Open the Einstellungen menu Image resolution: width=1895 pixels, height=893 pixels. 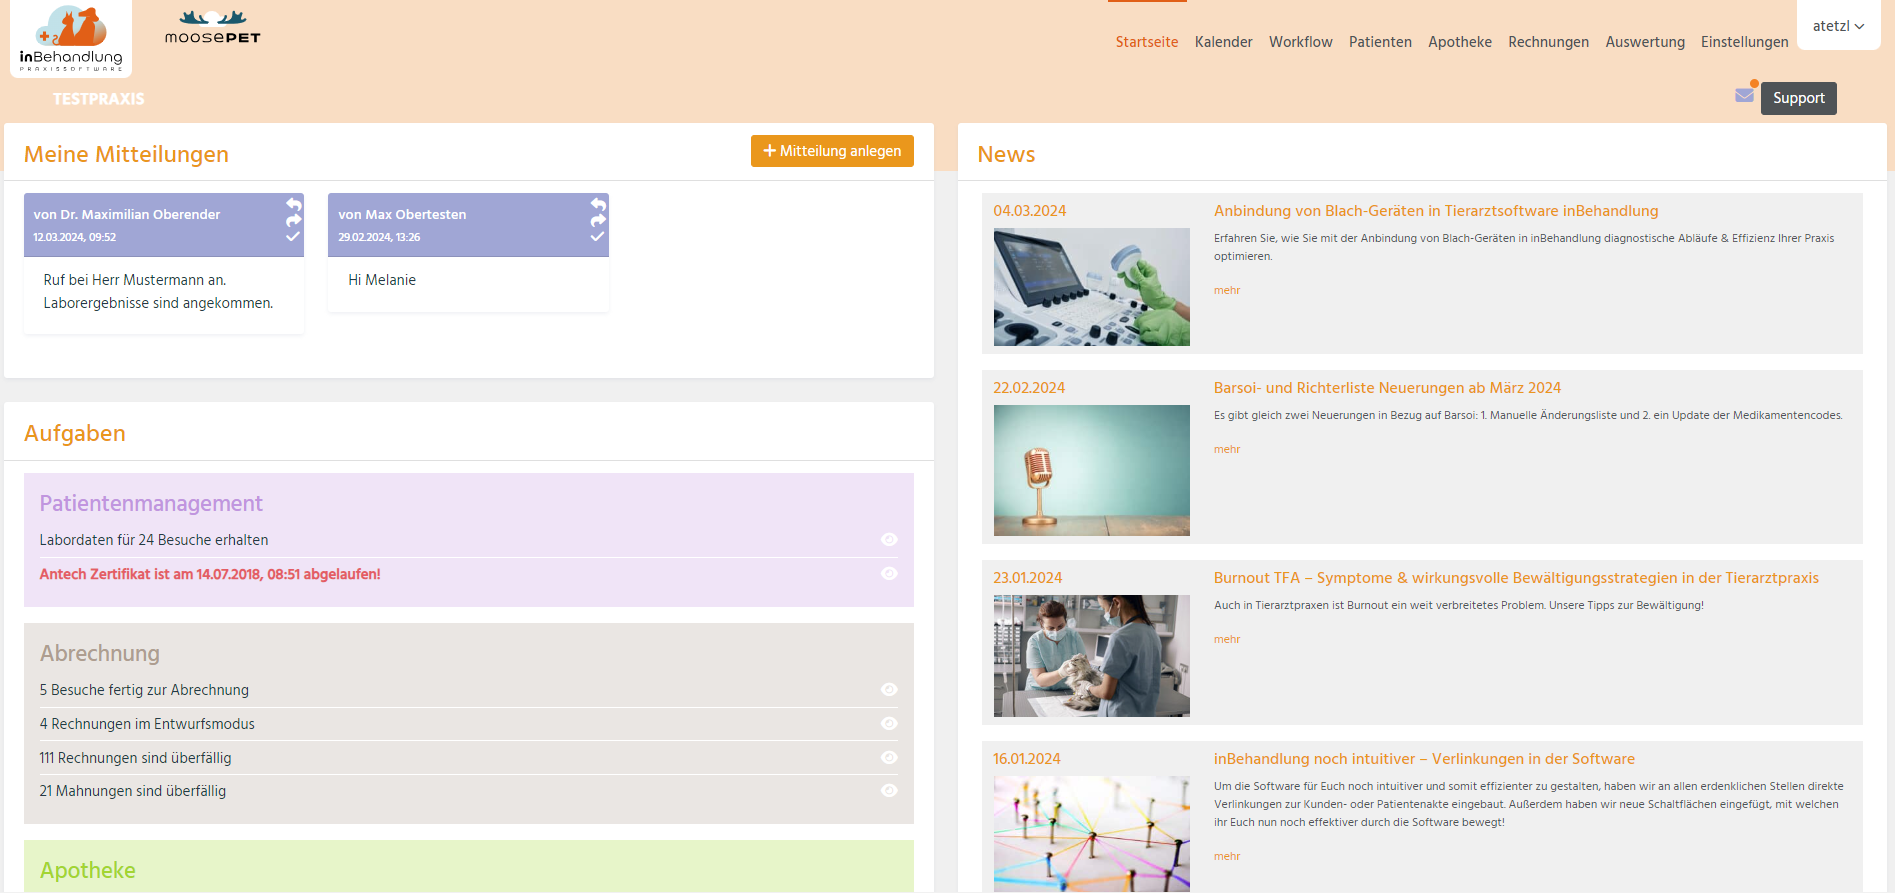tap(1745, 42)
